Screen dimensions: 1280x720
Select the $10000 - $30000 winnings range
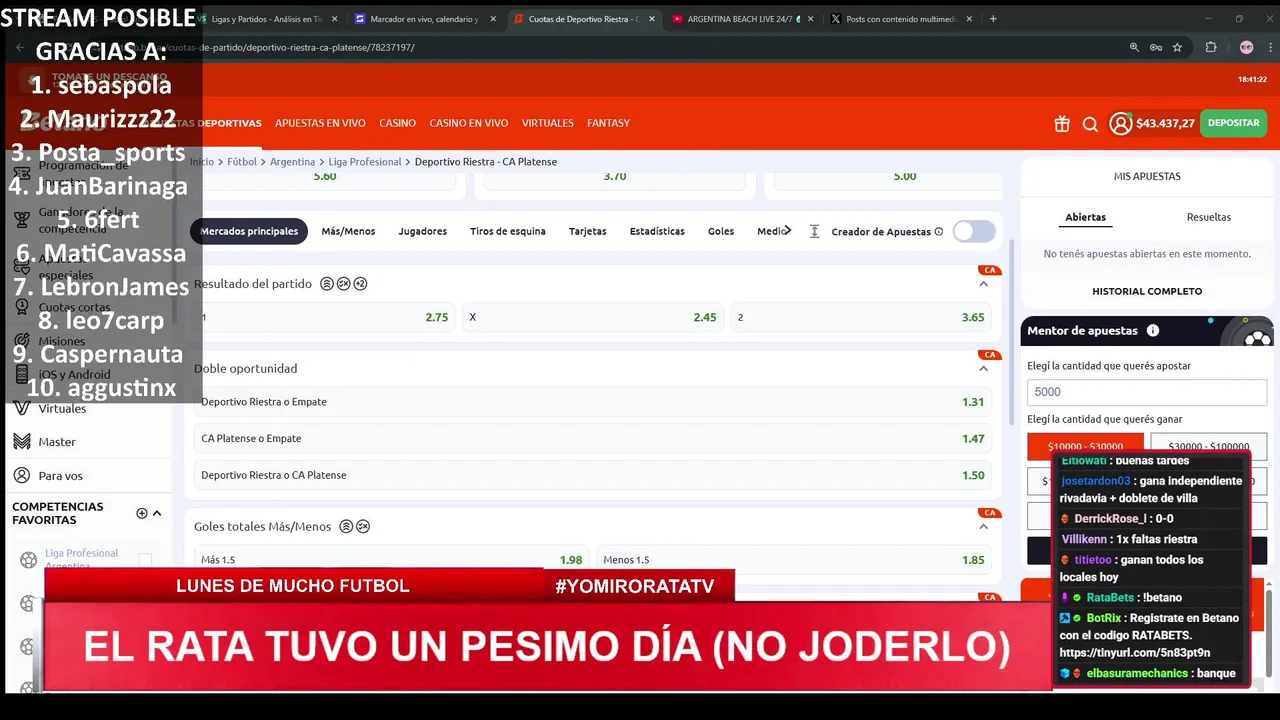(1085, 446)
